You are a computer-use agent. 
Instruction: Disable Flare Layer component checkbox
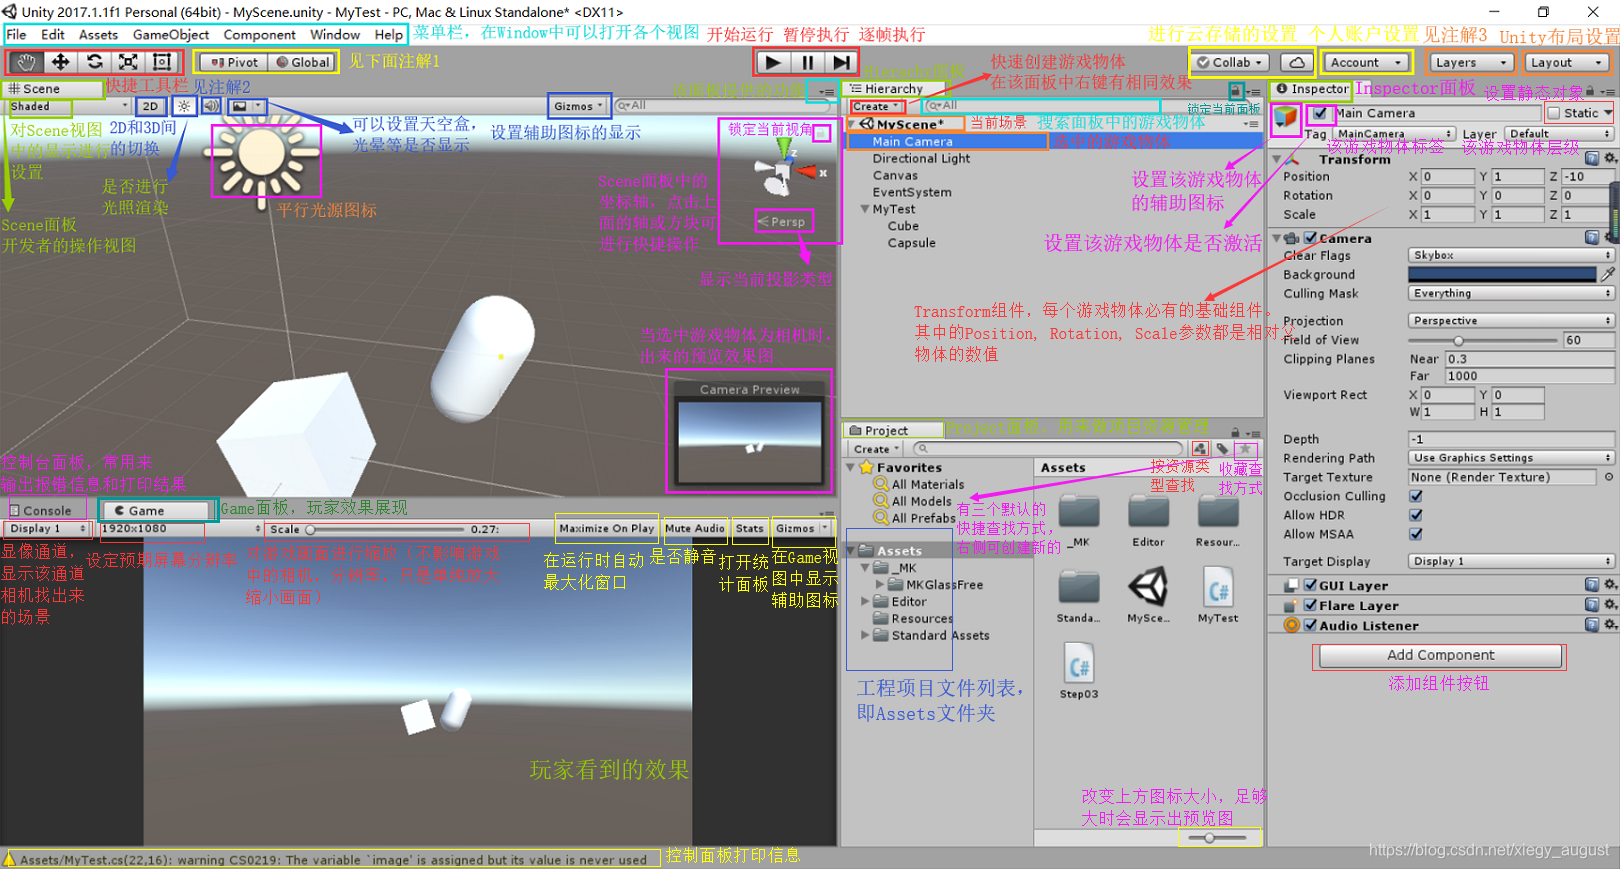1310,605
